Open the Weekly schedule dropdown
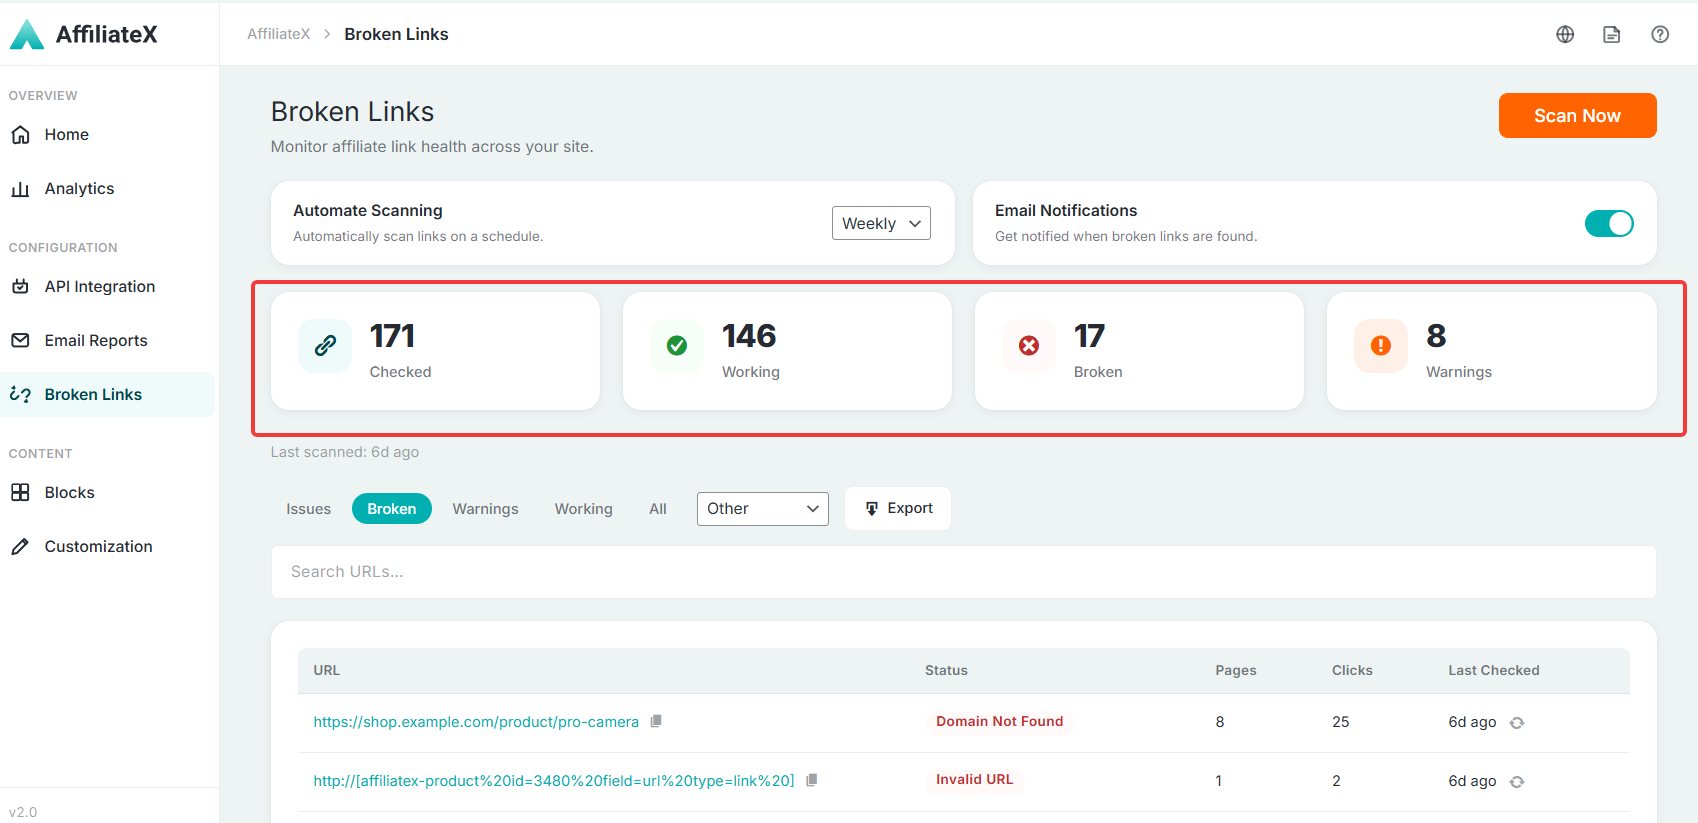Image resolution: width=1698 pixels, height=823 pixels. [x=881, y=223]
